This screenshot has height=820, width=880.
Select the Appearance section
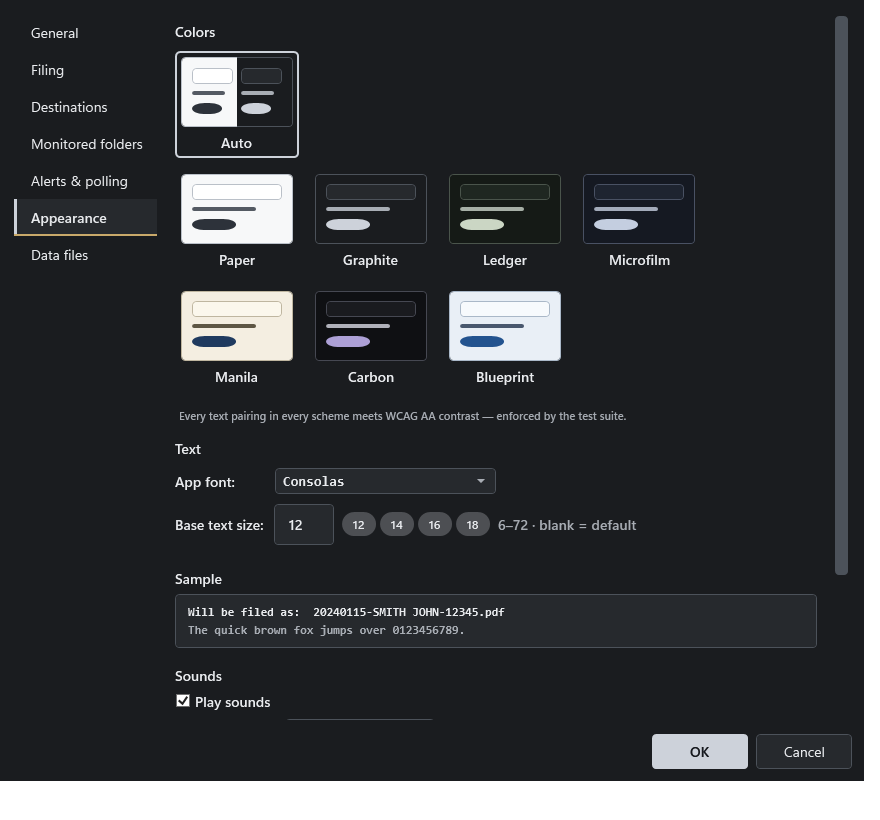pos(85,218)
